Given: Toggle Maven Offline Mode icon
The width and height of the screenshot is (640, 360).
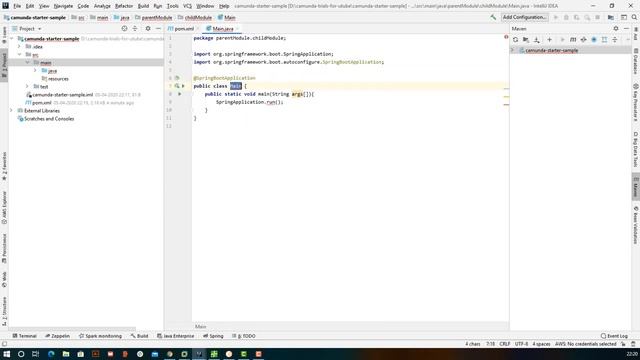Looking at the screenshot, I should click(584, 40).
